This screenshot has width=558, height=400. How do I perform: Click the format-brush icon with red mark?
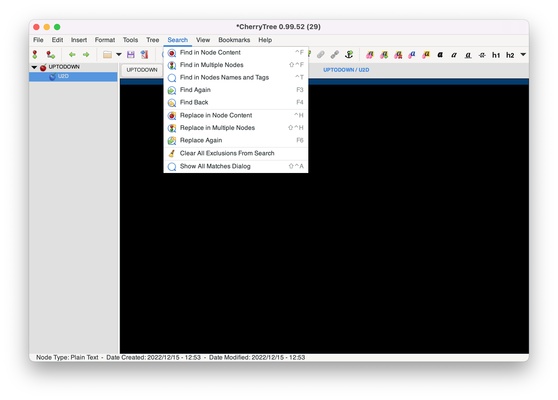(x=398, y=55)
